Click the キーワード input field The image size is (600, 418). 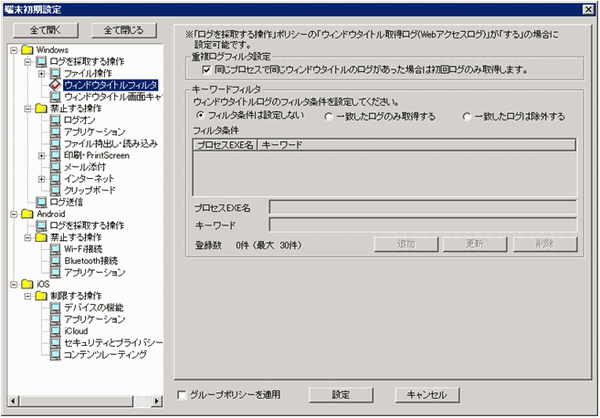(423, 225)
